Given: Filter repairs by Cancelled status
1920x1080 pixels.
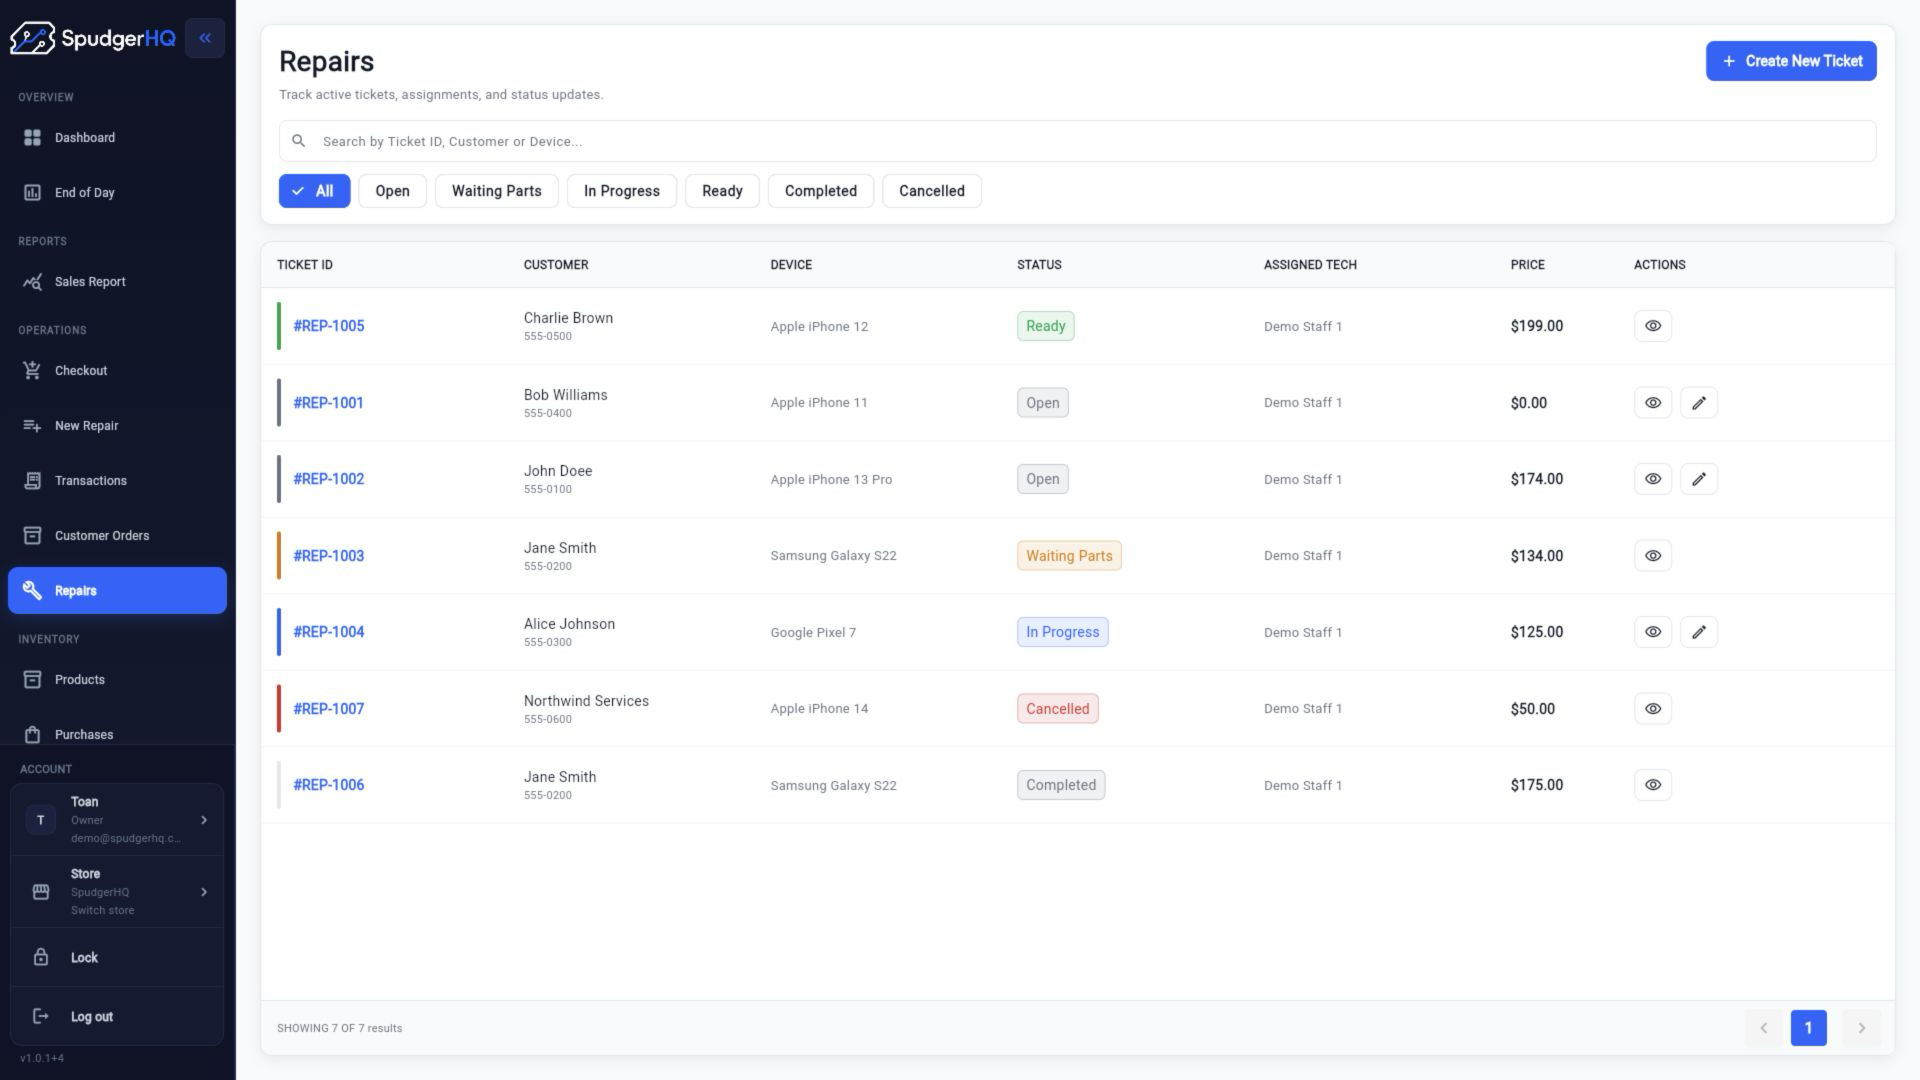Looking at the screenshot, I should [x=931, y=191].
